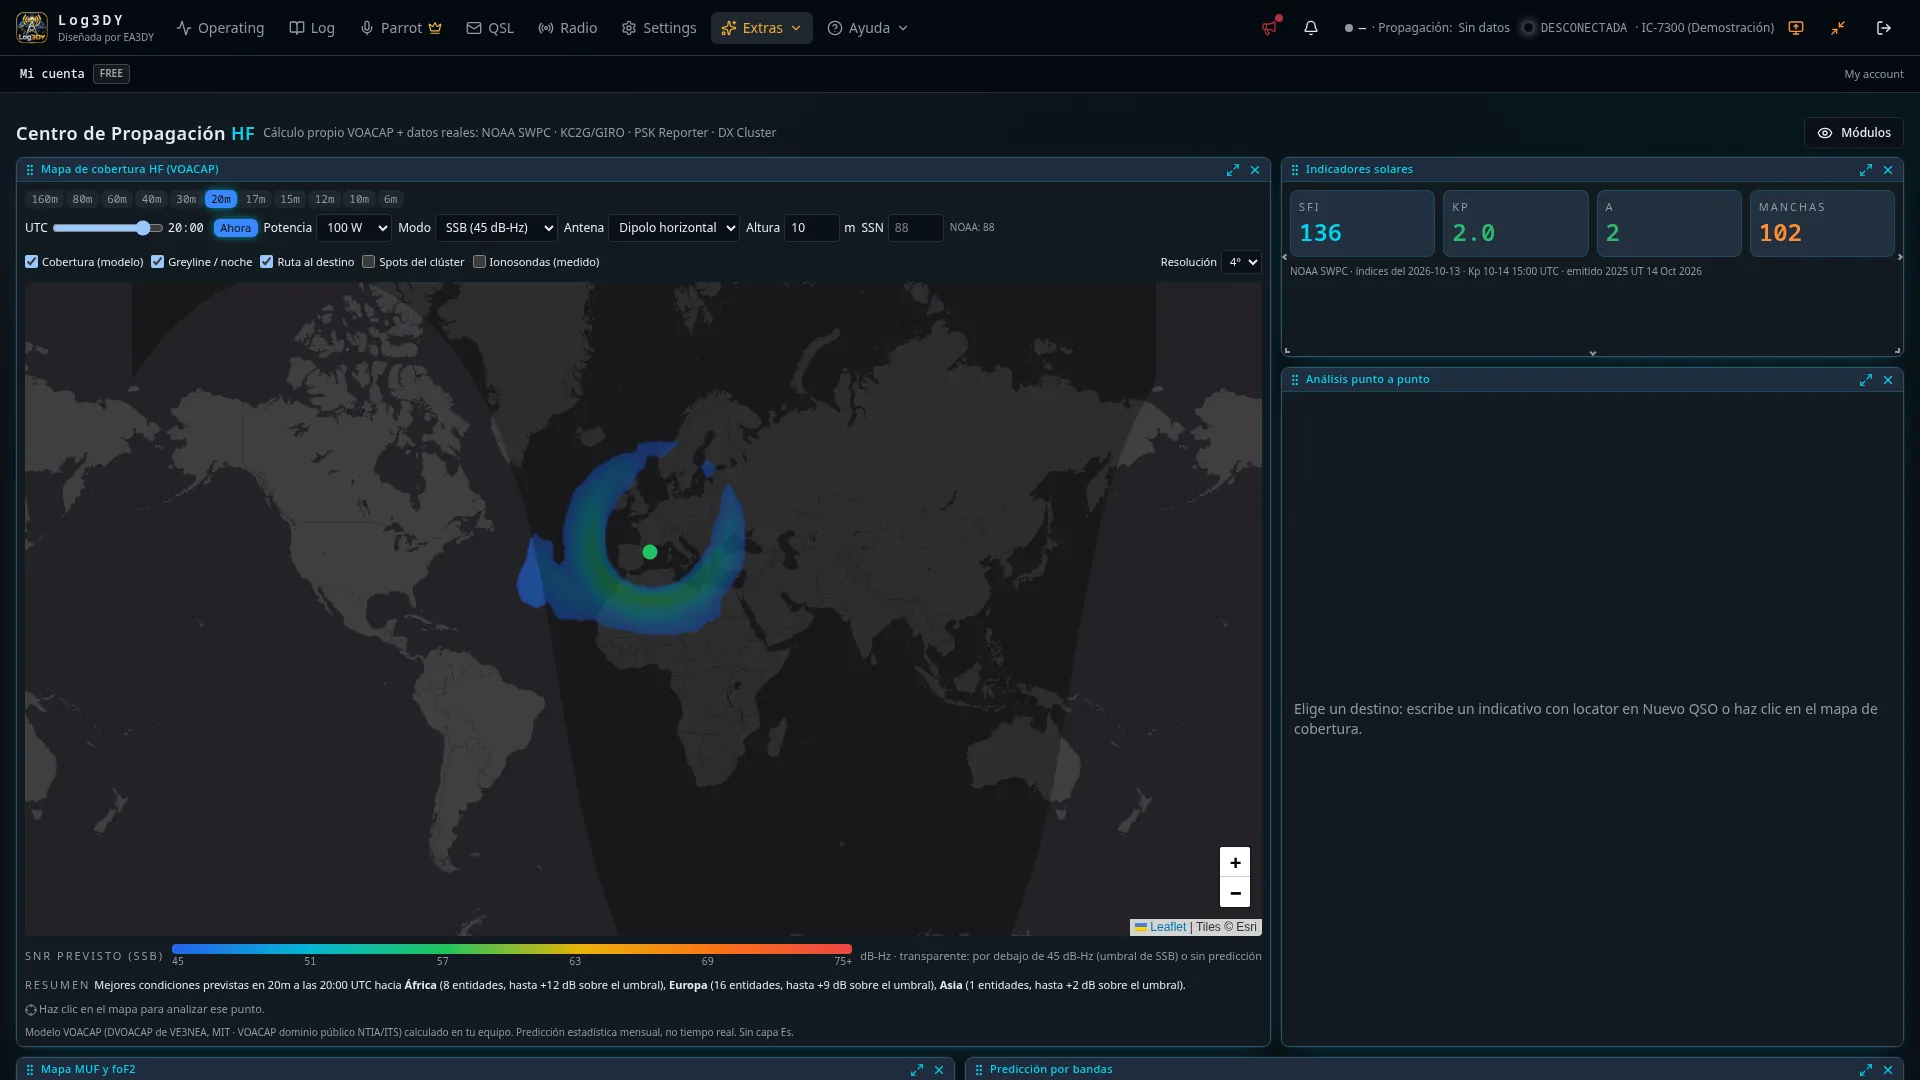This screenshot has width=1920, height=1080.
Task: Click the UTC time slider handle
Action: point(143,228)
